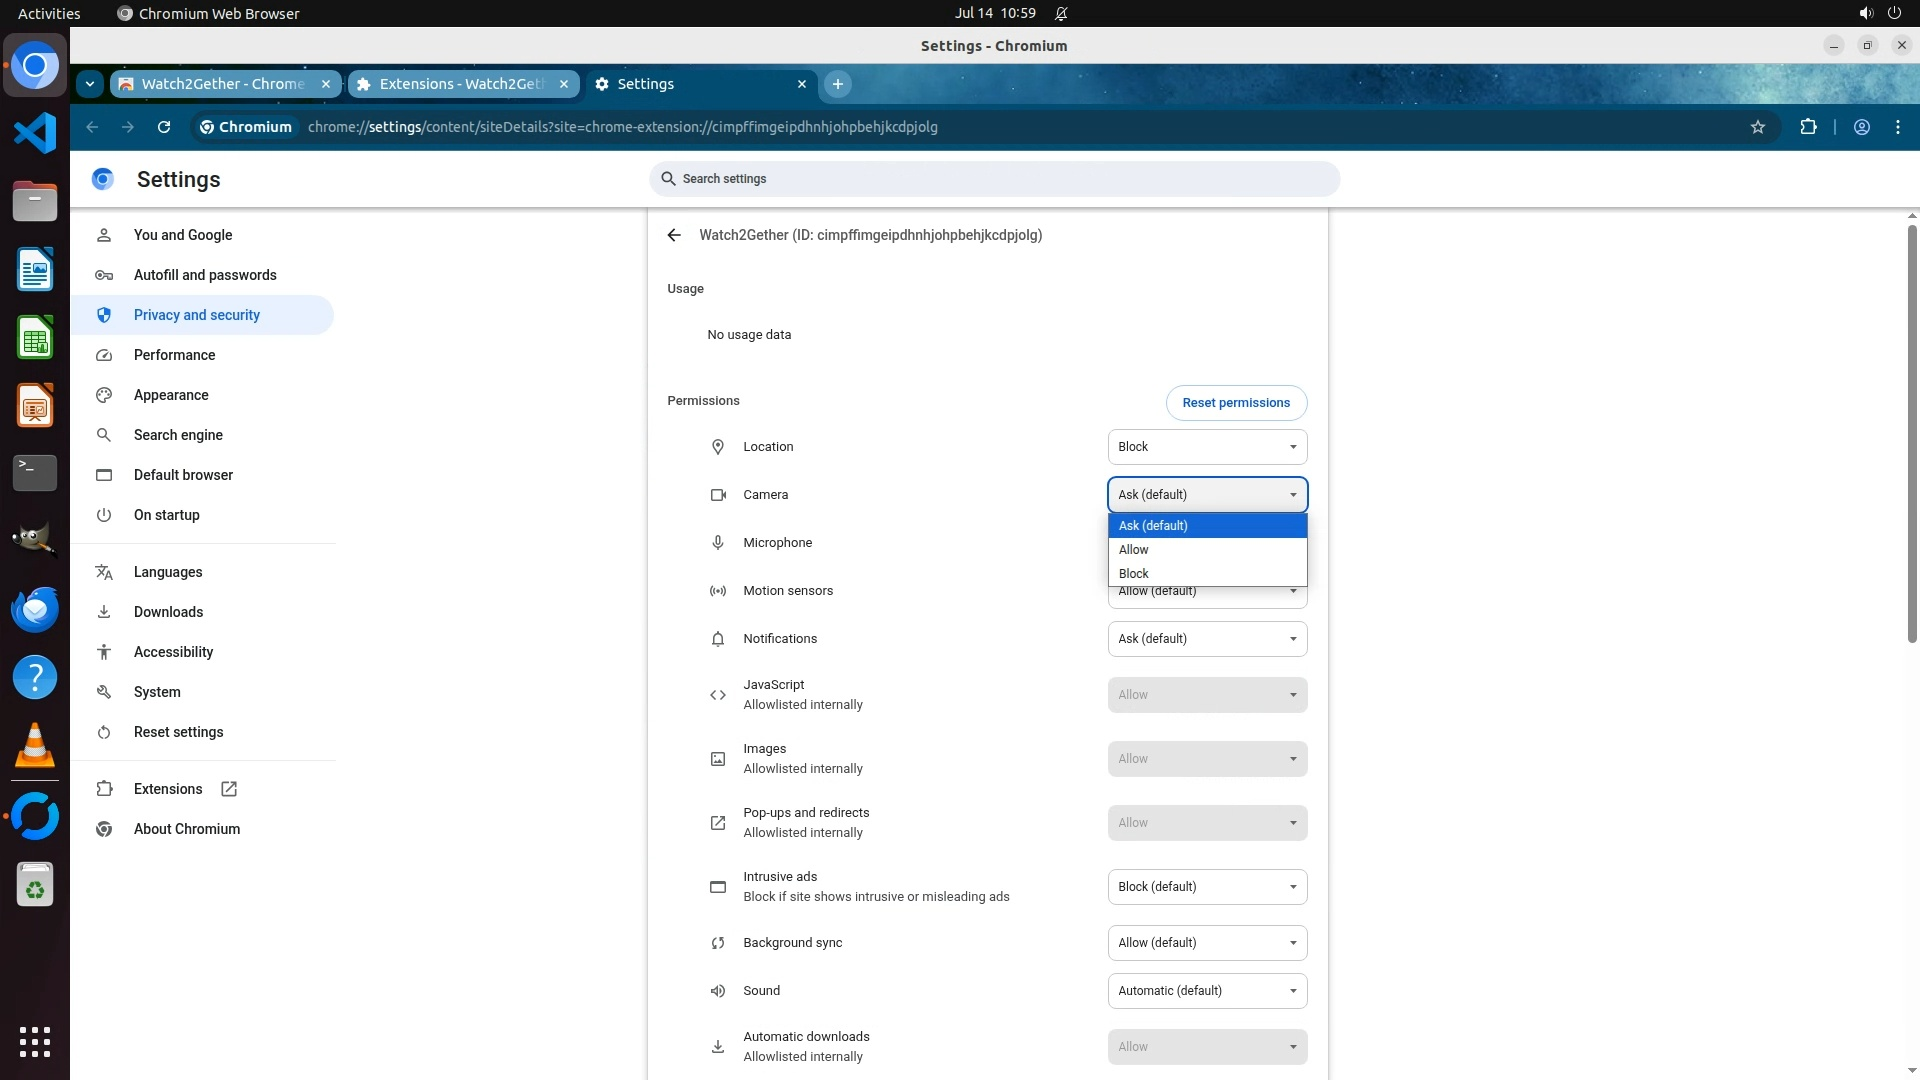Expand the Location permission dropdown
1920x1080 pixels.
point(1207,447)
